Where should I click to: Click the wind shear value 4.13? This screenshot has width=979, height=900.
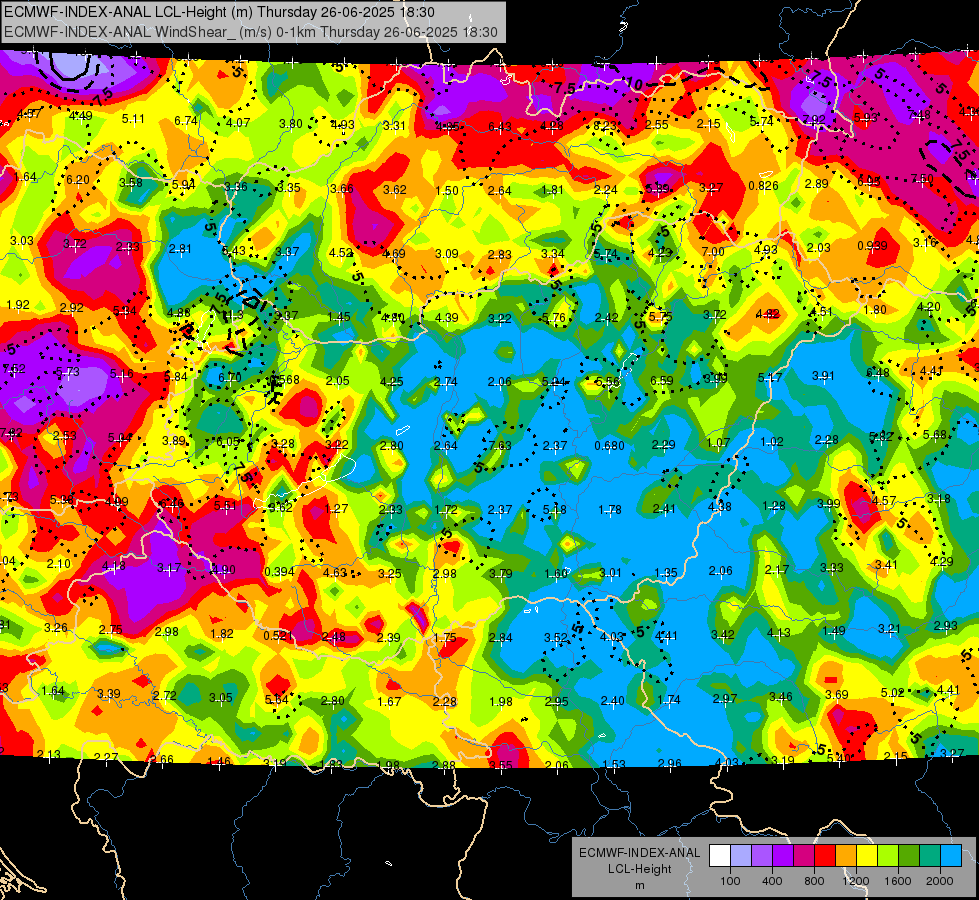click(778, 633)
